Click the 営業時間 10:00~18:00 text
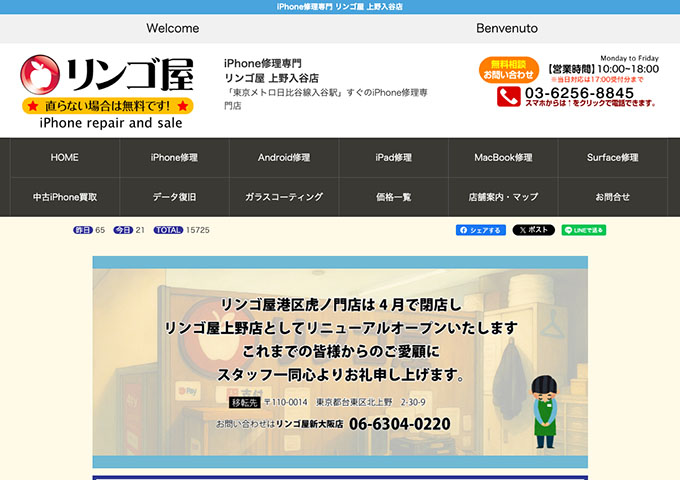Image resolution: width=680 pixels, height=480 pixels. point(603,69)
